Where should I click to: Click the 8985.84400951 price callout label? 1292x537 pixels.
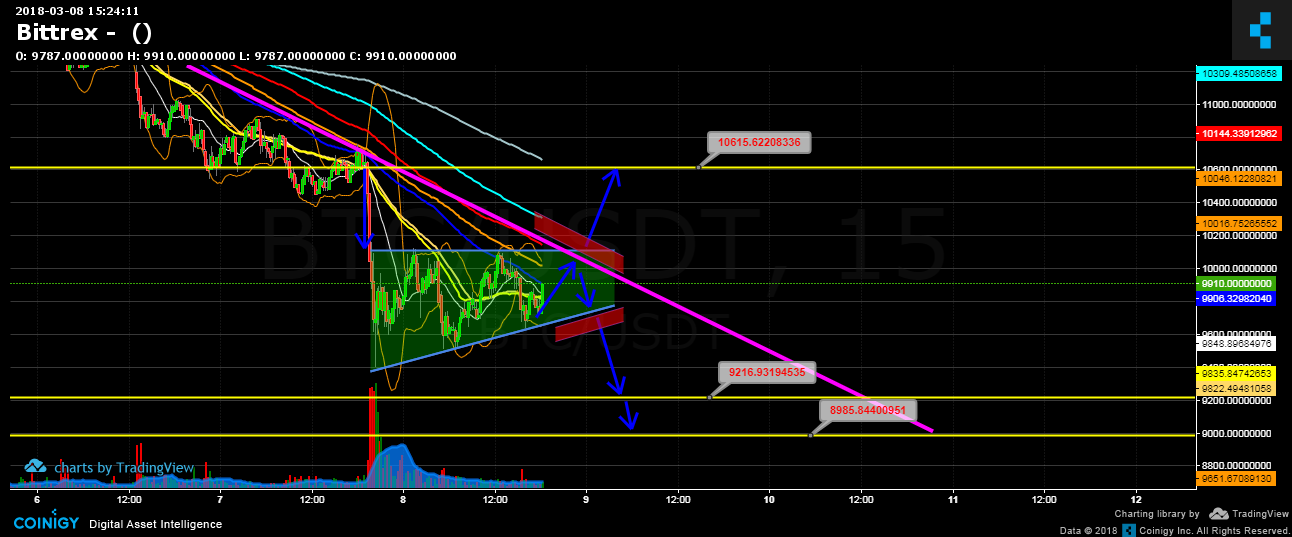868,409
